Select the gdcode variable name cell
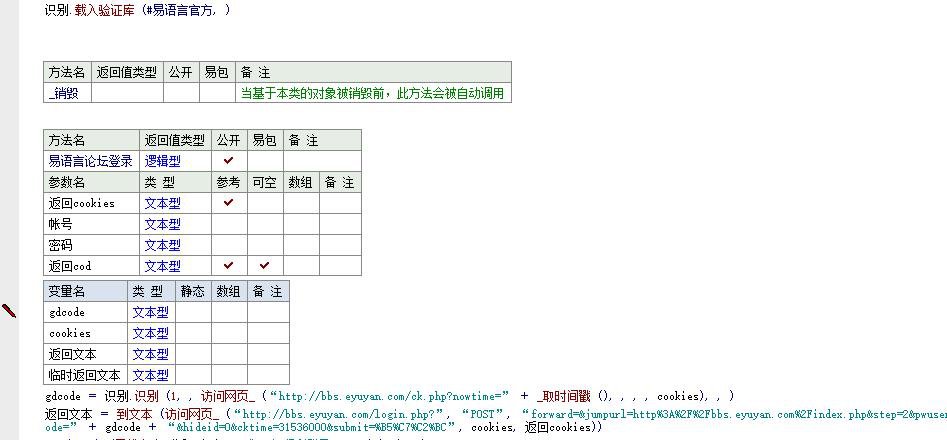Image resolution: width=947 pixels, height=440 pixels. click(x=84, y=312)
